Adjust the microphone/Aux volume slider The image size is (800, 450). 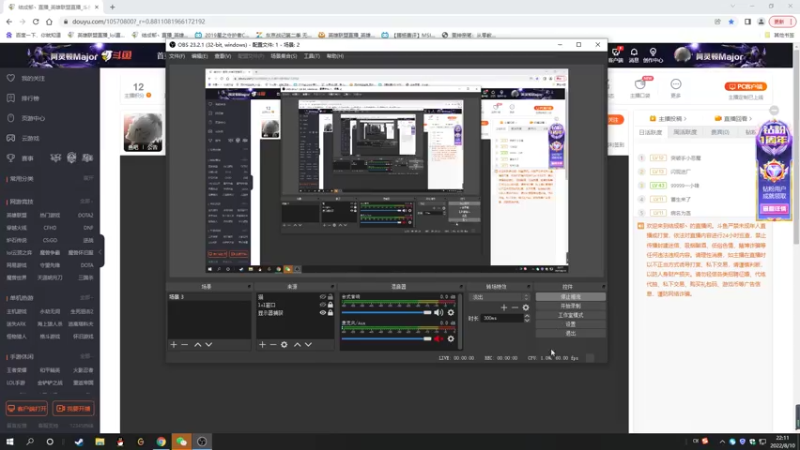[386, 338]
